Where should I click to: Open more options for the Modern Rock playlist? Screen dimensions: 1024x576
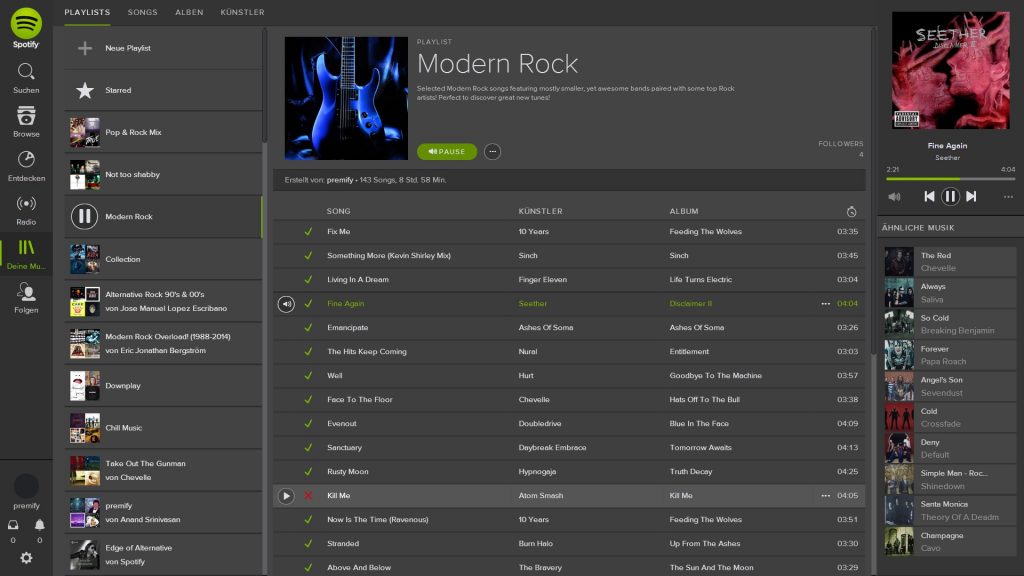coord(492,151)
